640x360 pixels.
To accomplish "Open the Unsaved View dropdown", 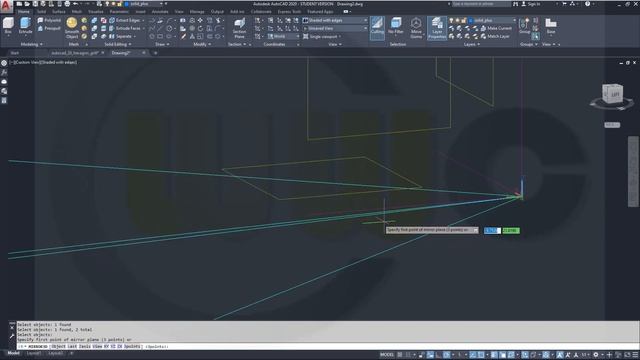I will [335, 28].
